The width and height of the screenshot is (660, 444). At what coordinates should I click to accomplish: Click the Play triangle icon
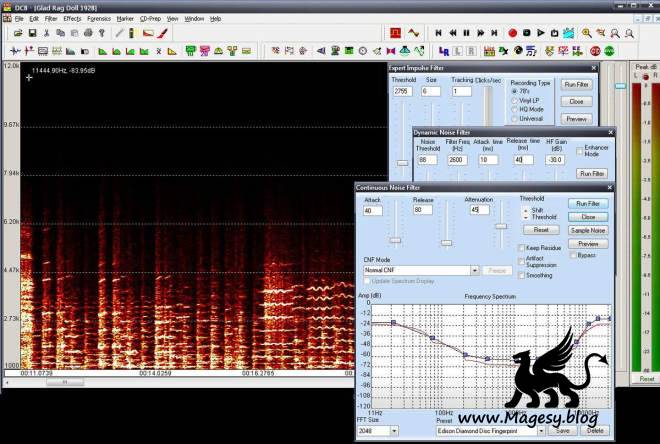[x=541, y=33]
